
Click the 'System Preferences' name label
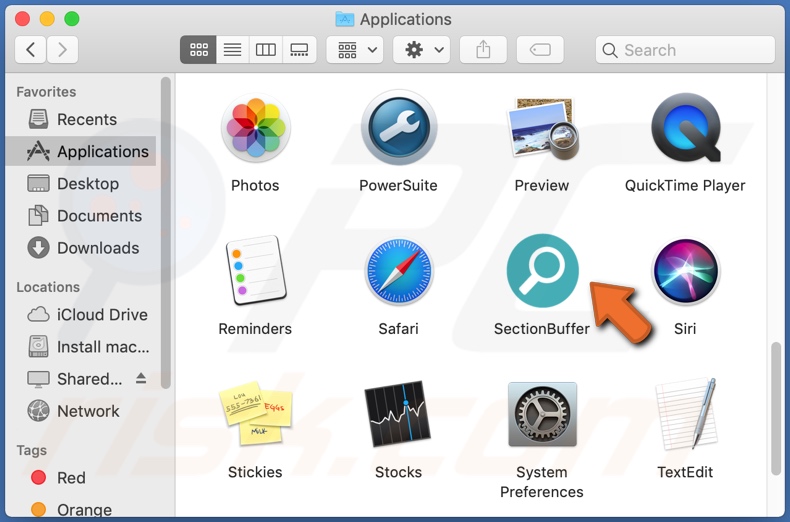tap(542, 482)
